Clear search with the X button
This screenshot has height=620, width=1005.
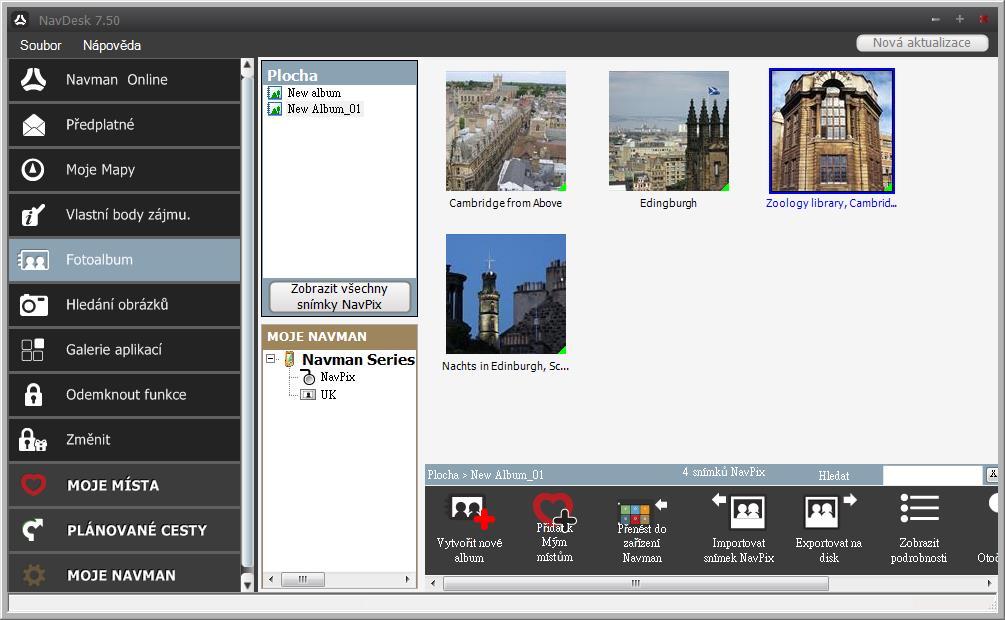click(992, 474)
